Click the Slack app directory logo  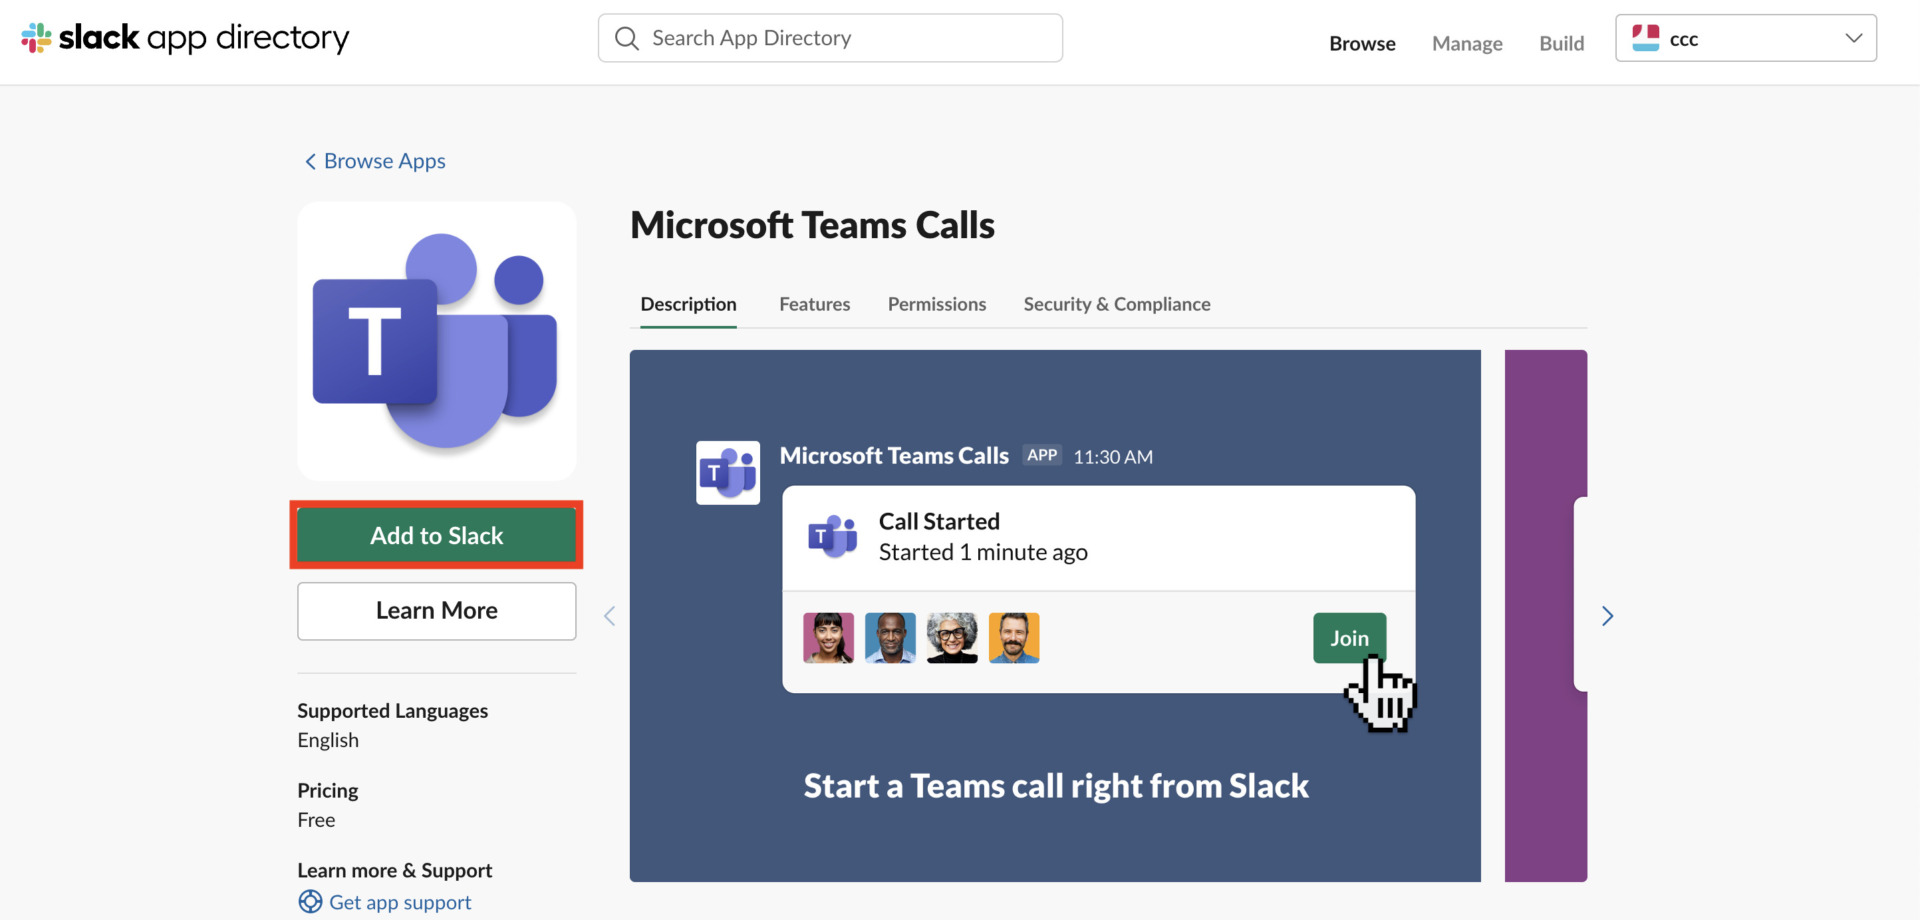184,38
